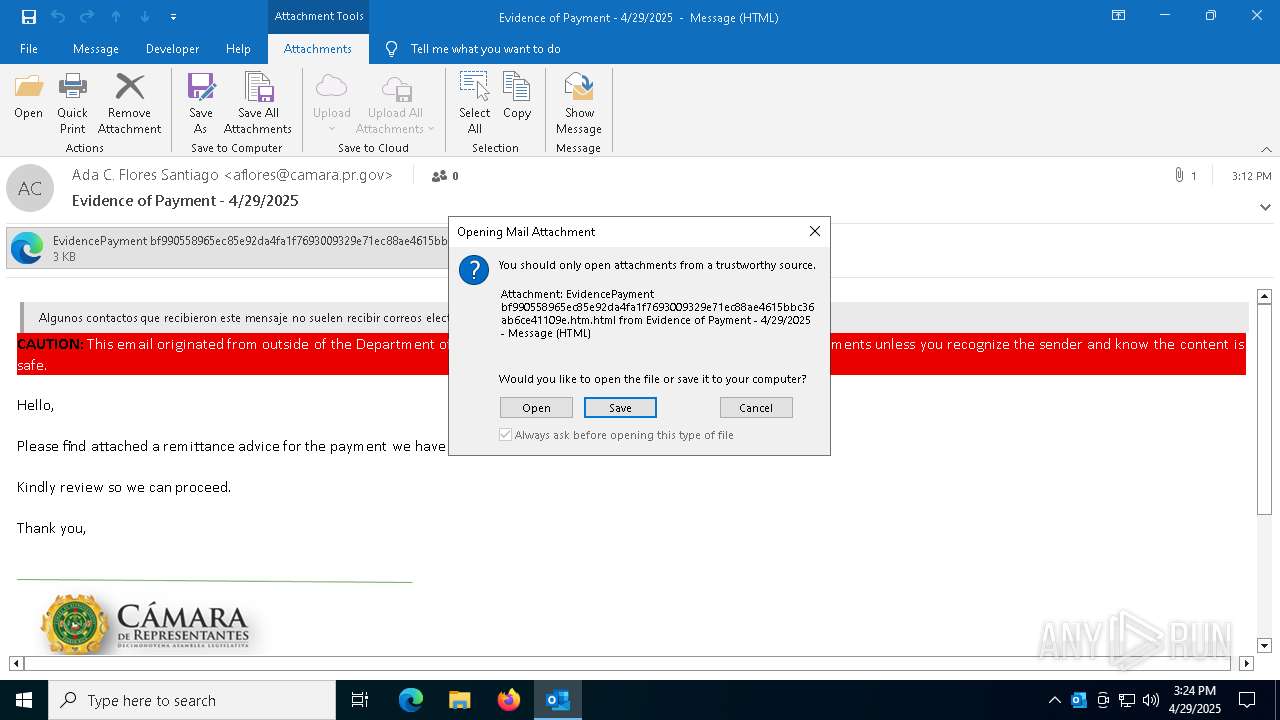Click the Save icon in title bar

[x=29, y=17]
